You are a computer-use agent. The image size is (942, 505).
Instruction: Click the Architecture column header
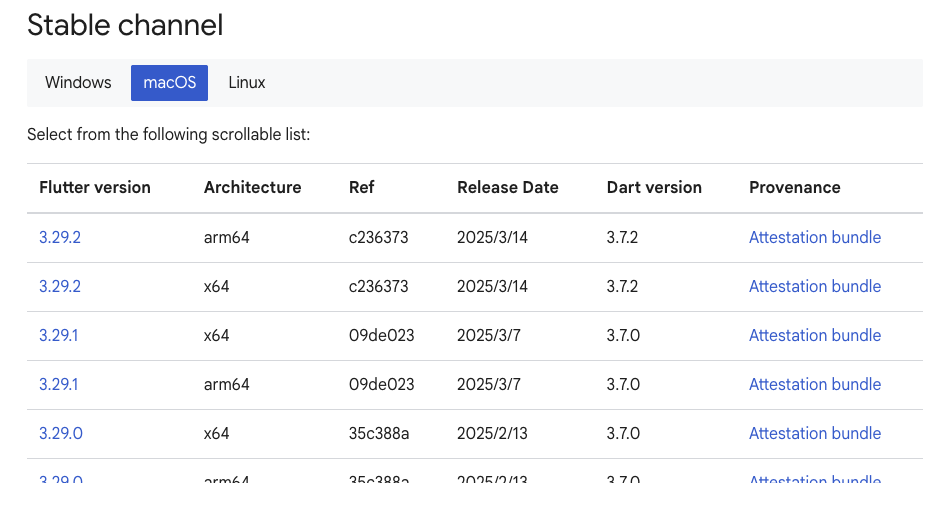252,188
